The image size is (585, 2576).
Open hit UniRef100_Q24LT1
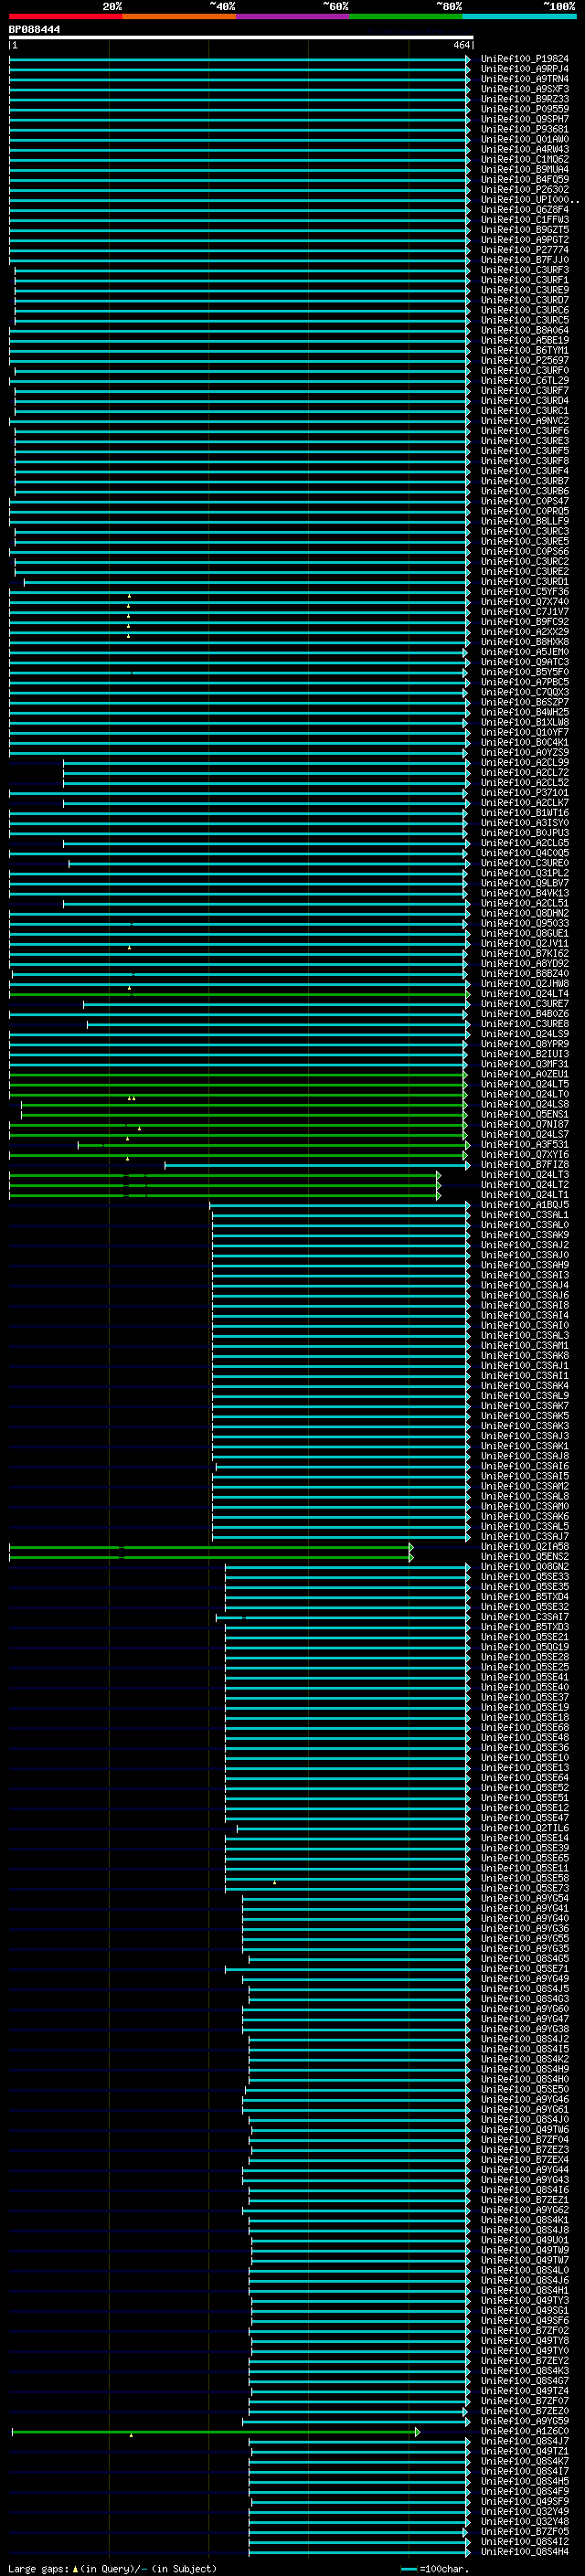[x=524, y=1195]
